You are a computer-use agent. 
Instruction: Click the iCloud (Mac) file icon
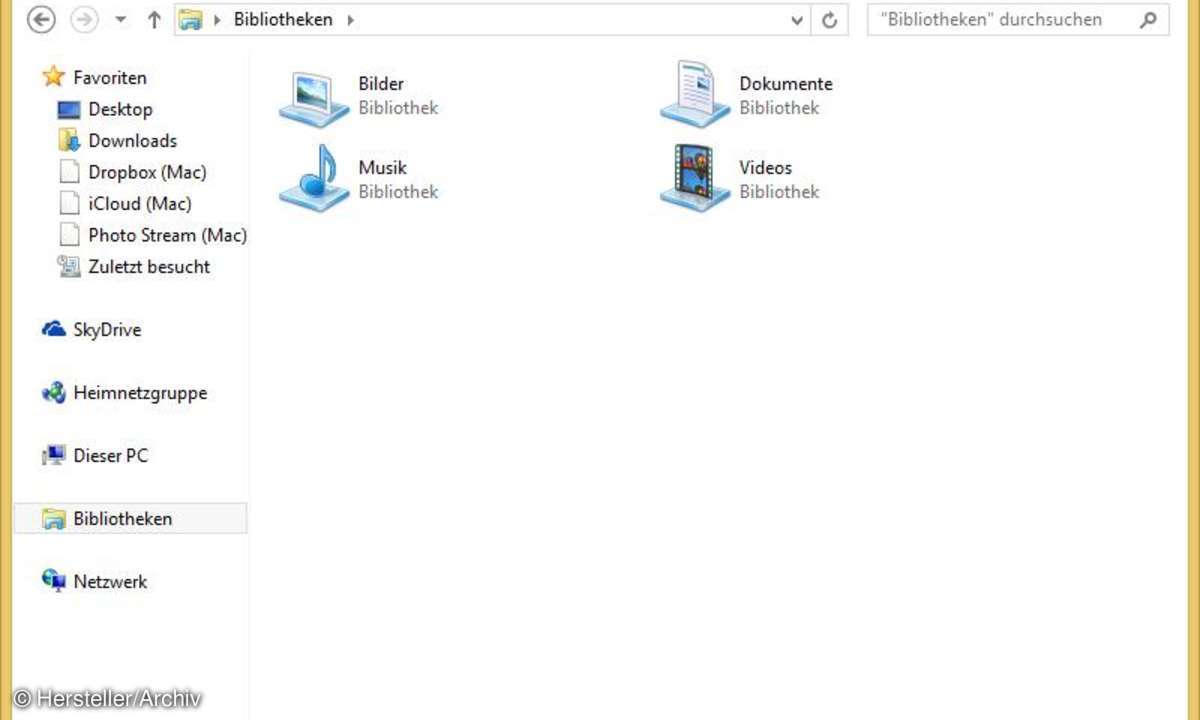[69, 203]
